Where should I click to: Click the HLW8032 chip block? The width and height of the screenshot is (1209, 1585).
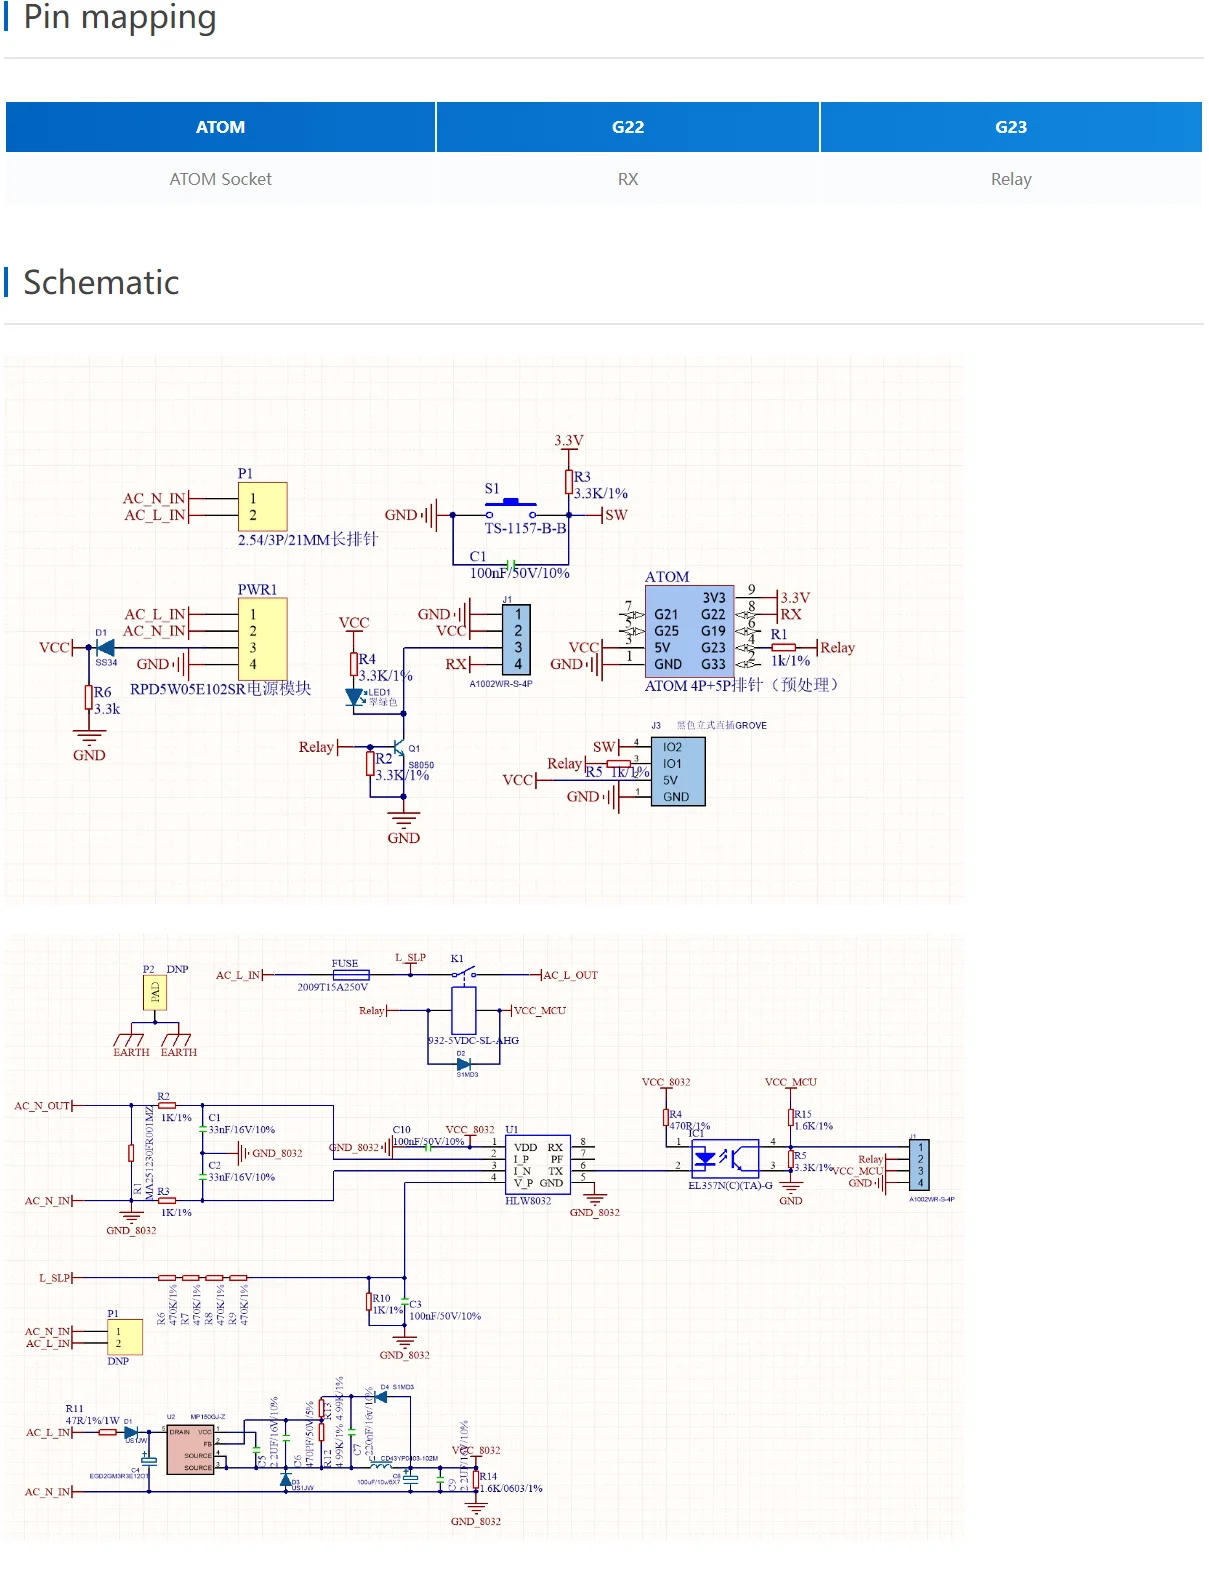point(538,1165)
